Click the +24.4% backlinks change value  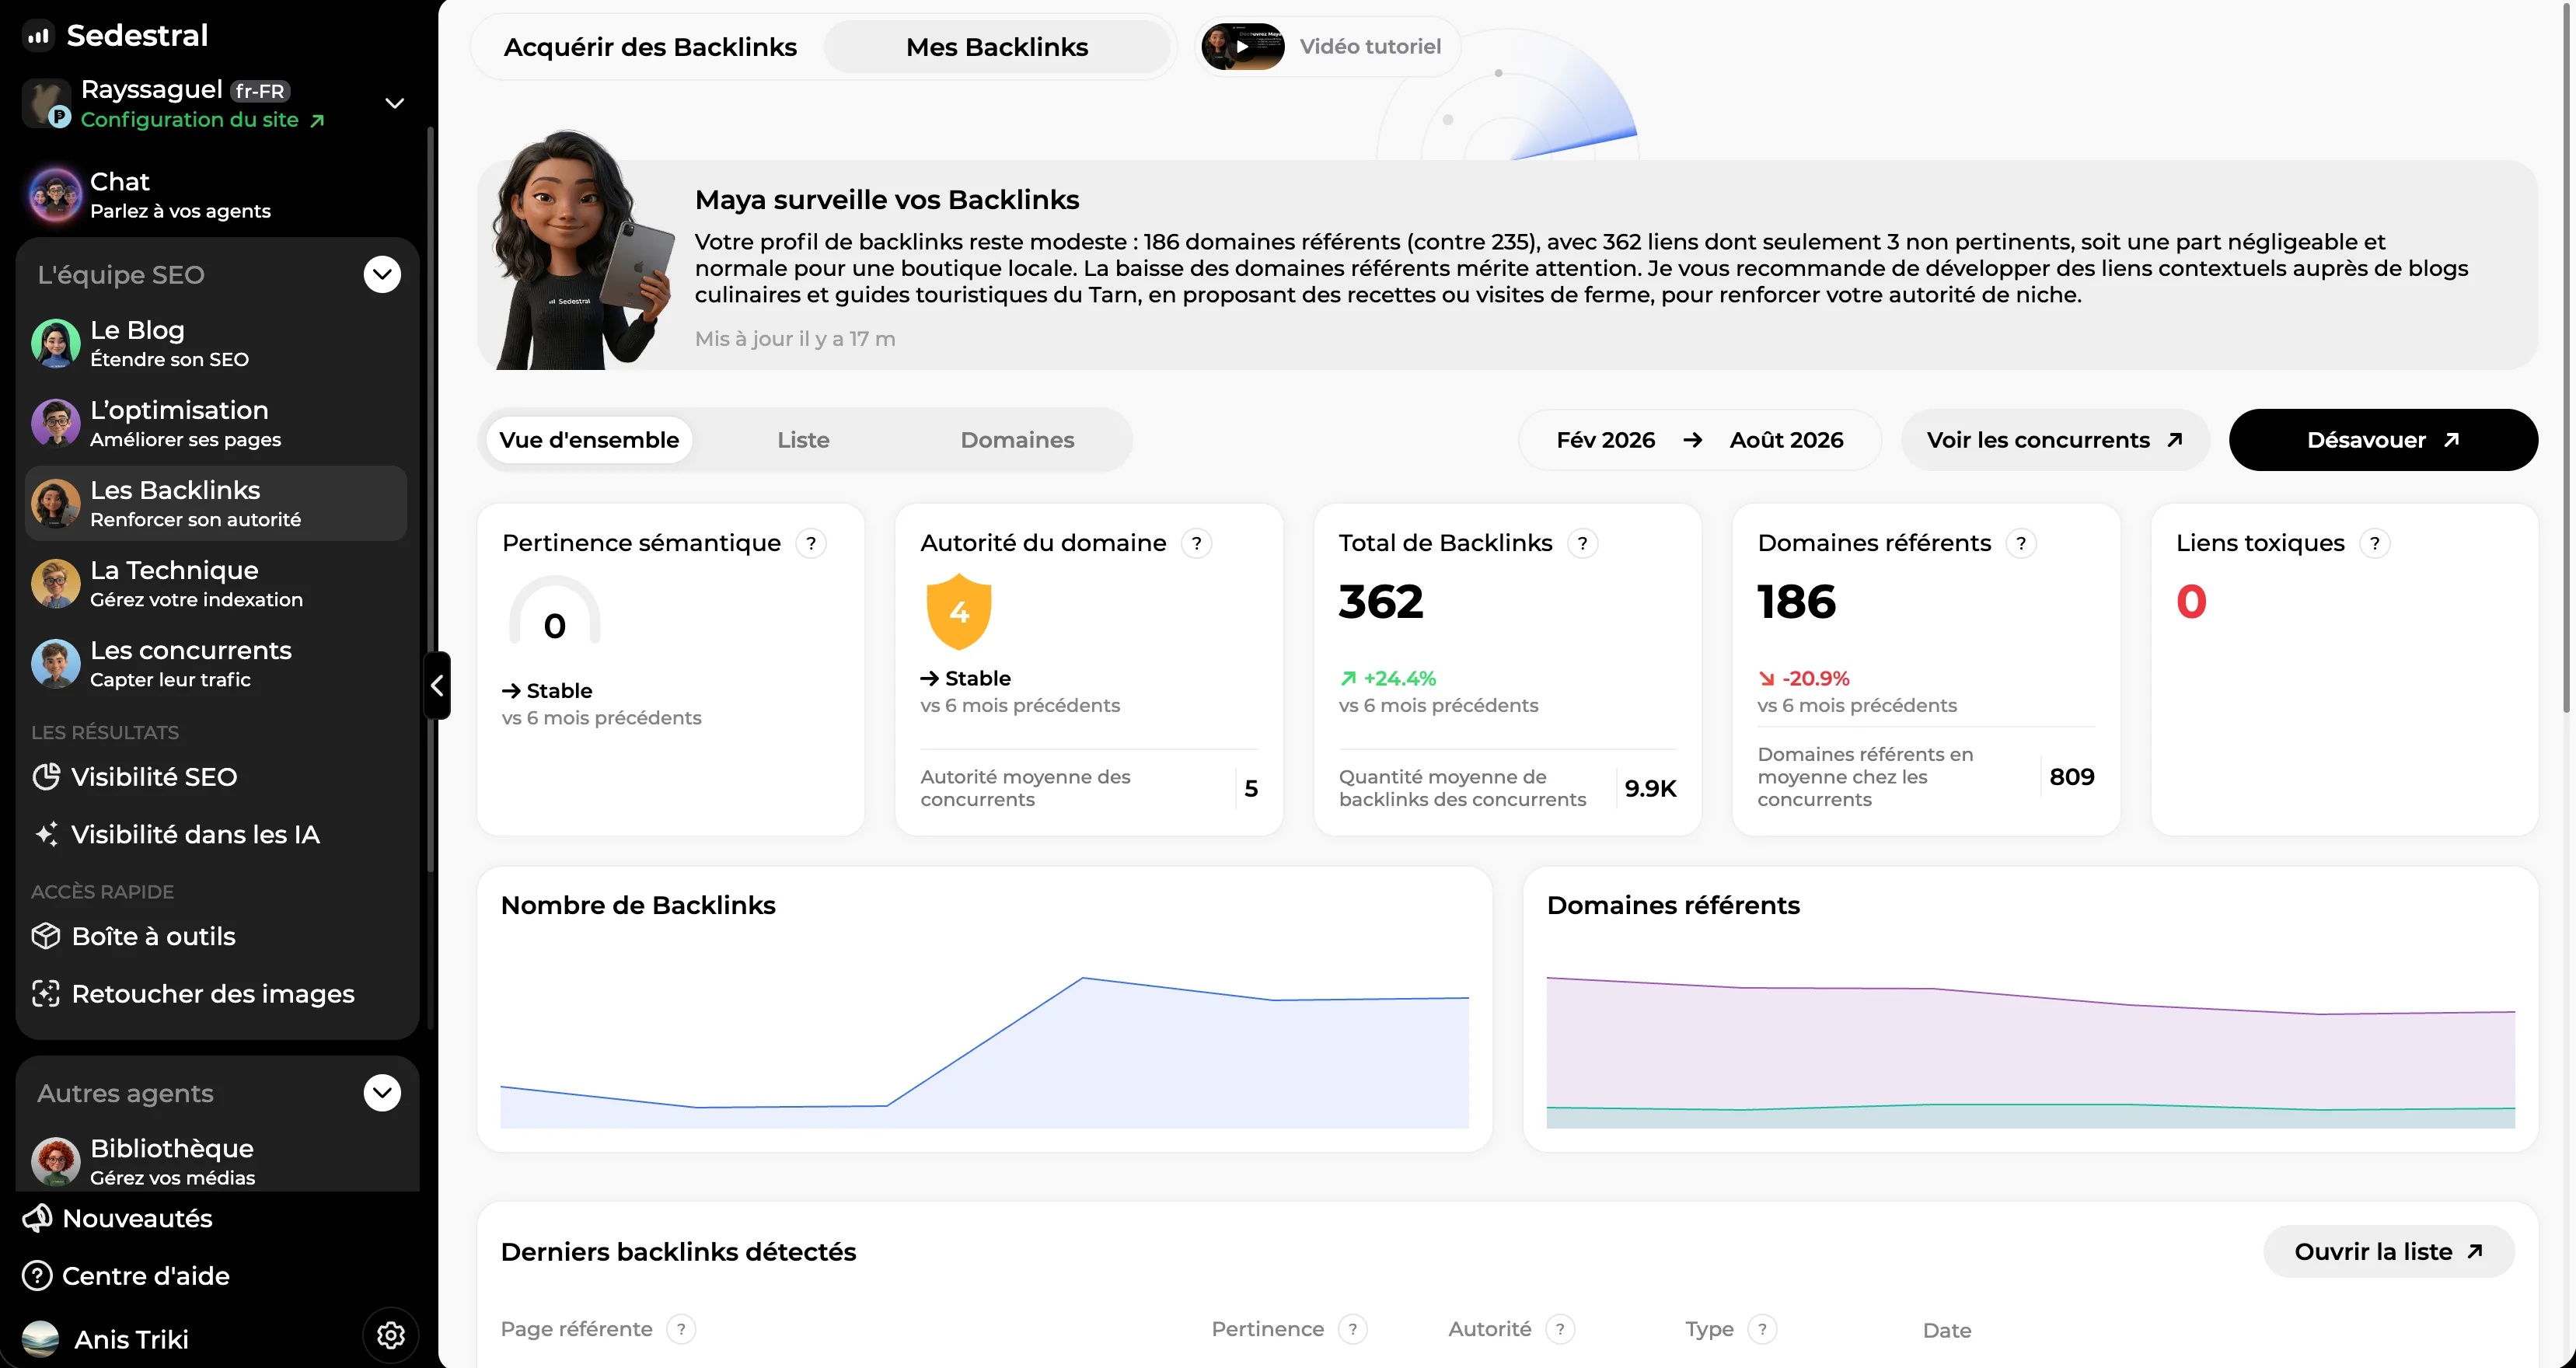pos(1388,678)
